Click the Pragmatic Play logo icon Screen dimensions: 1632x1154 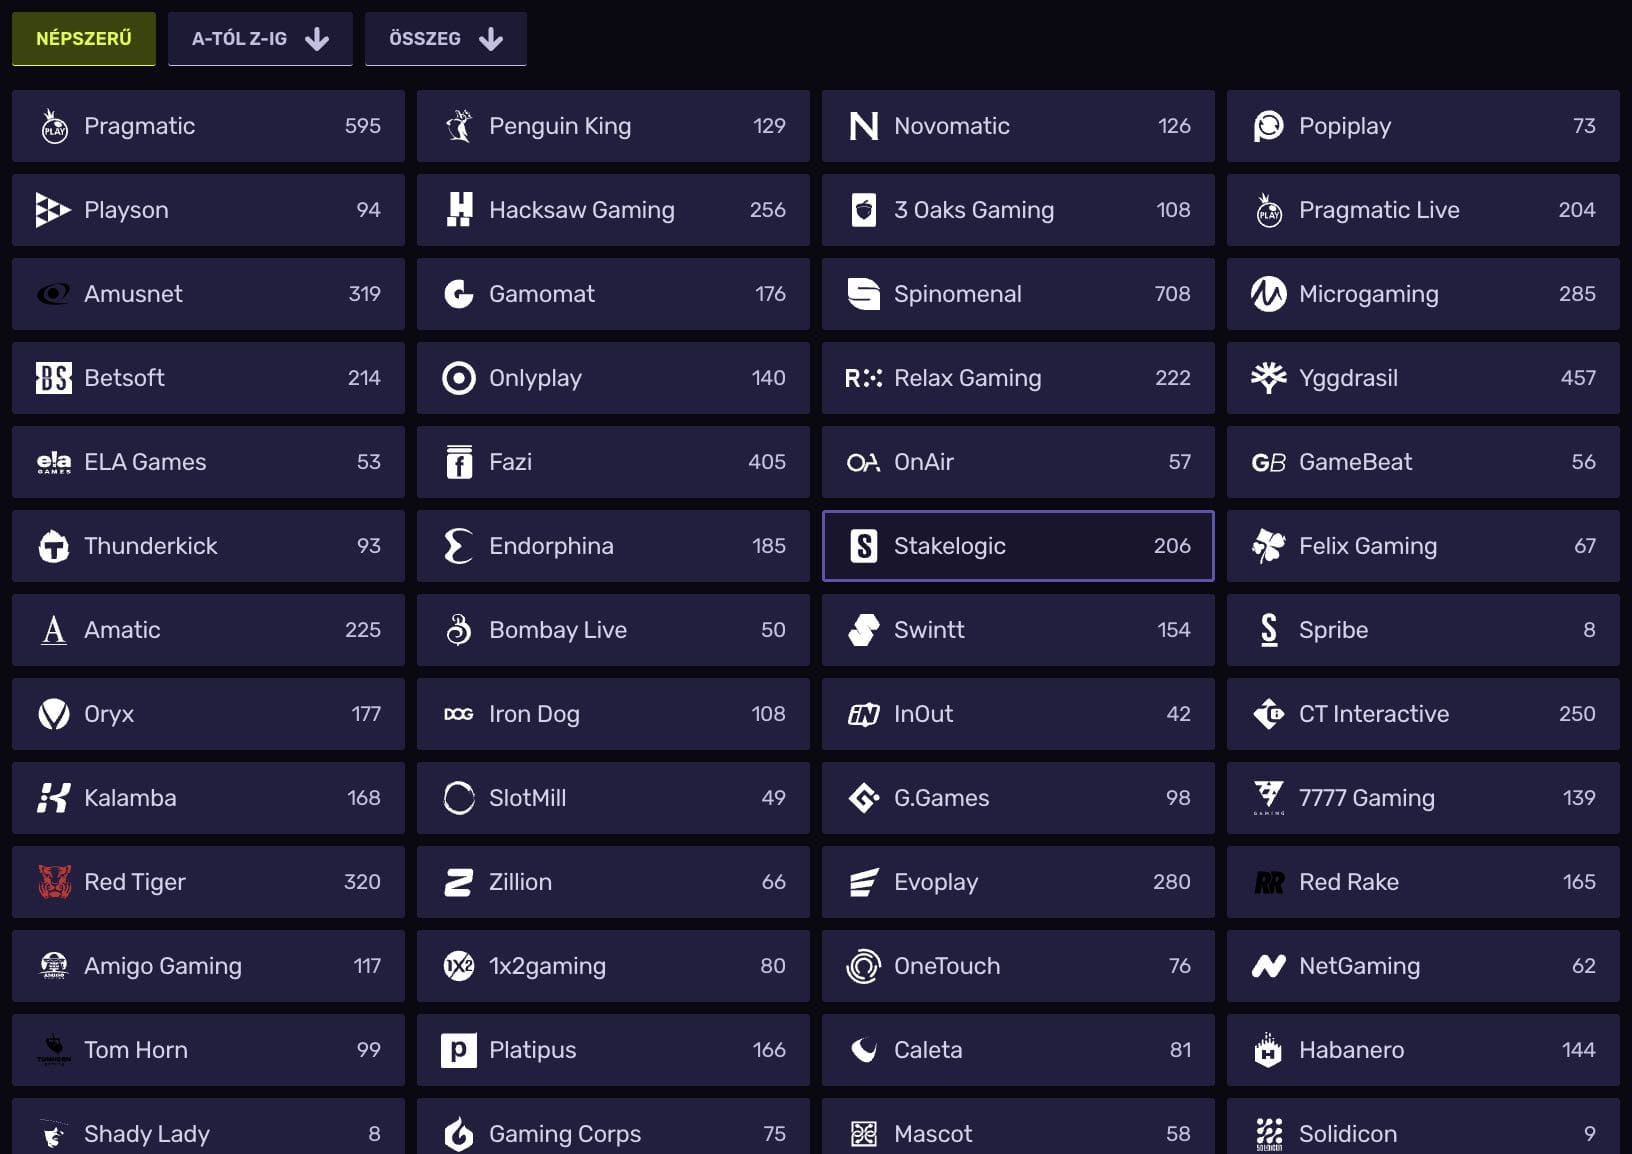(x=54, y=127)
